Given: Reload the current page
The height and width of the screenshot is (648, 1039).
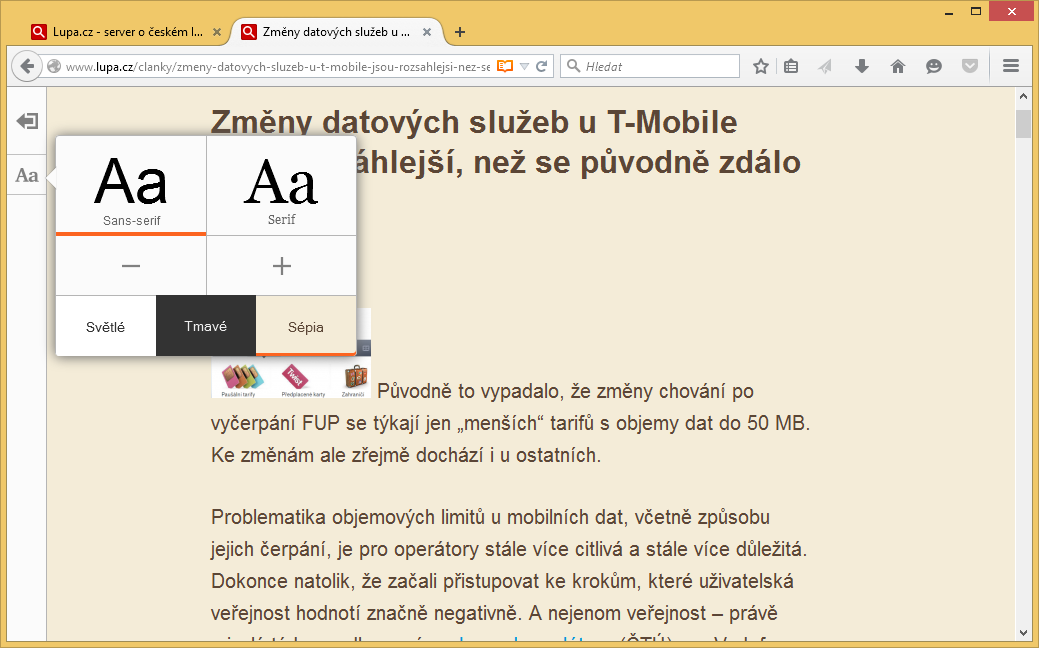Looking at the screenshot, I should [x=542, y=66].
